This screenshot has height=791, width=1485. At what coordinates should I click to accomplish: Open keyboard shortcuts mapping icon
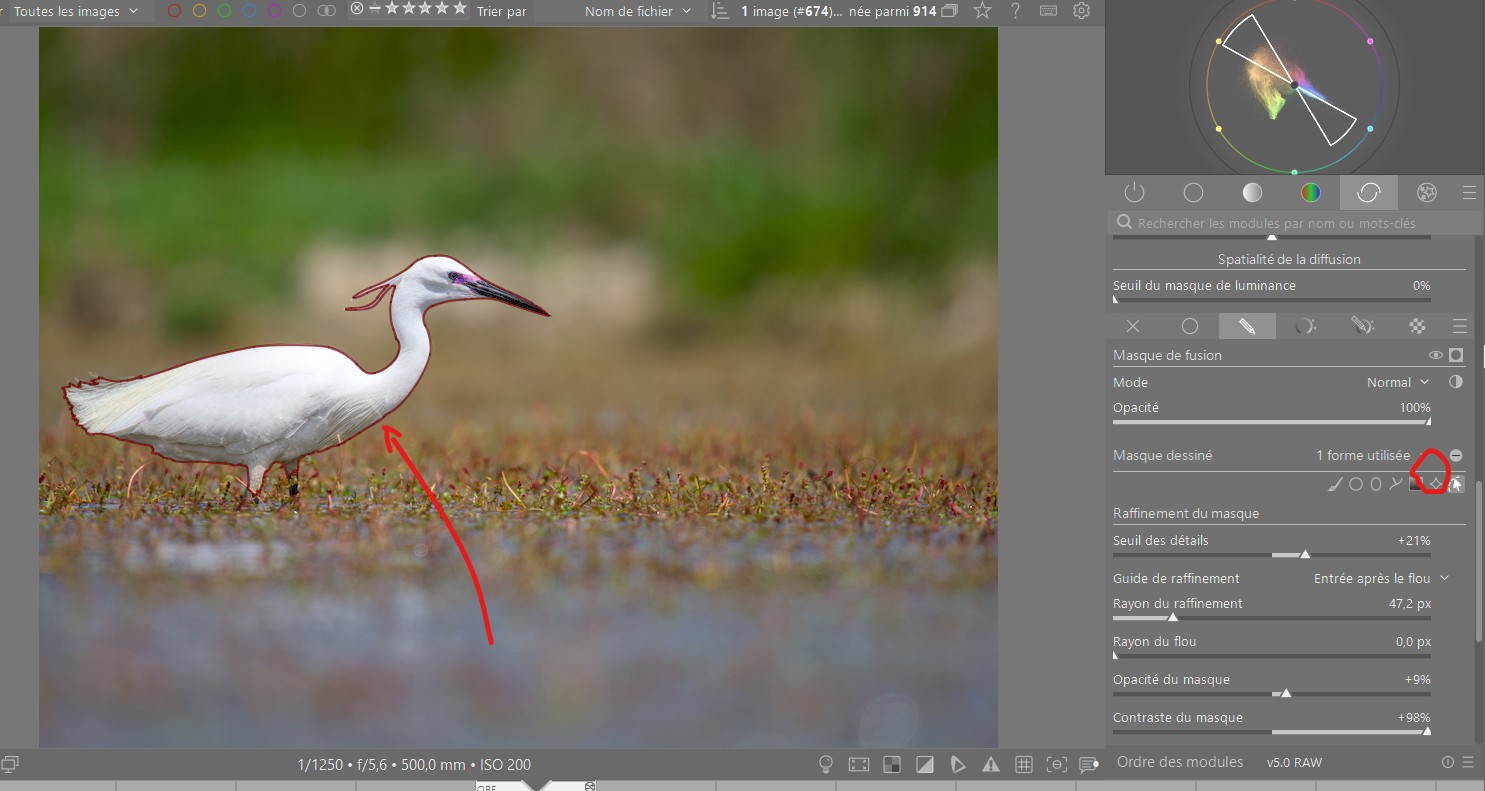pyautogui.click(x=1048, y=11)
